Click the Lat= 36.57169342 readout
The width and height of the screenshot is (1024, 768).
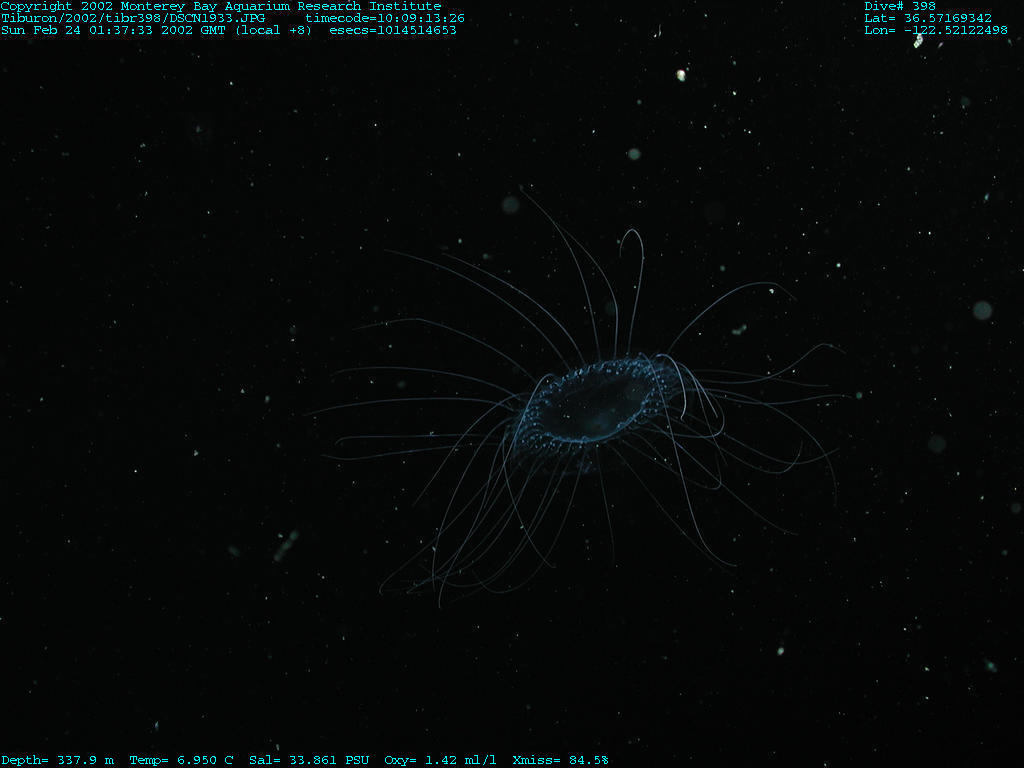click(928, 18)
